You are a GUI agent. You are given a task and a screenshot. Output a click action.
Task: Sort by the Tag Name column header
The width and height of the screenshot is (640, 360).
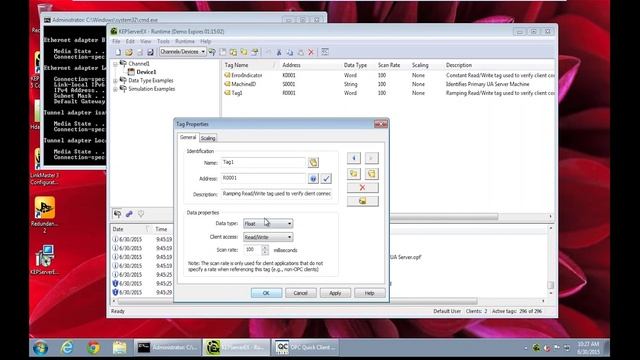point(249,65)
